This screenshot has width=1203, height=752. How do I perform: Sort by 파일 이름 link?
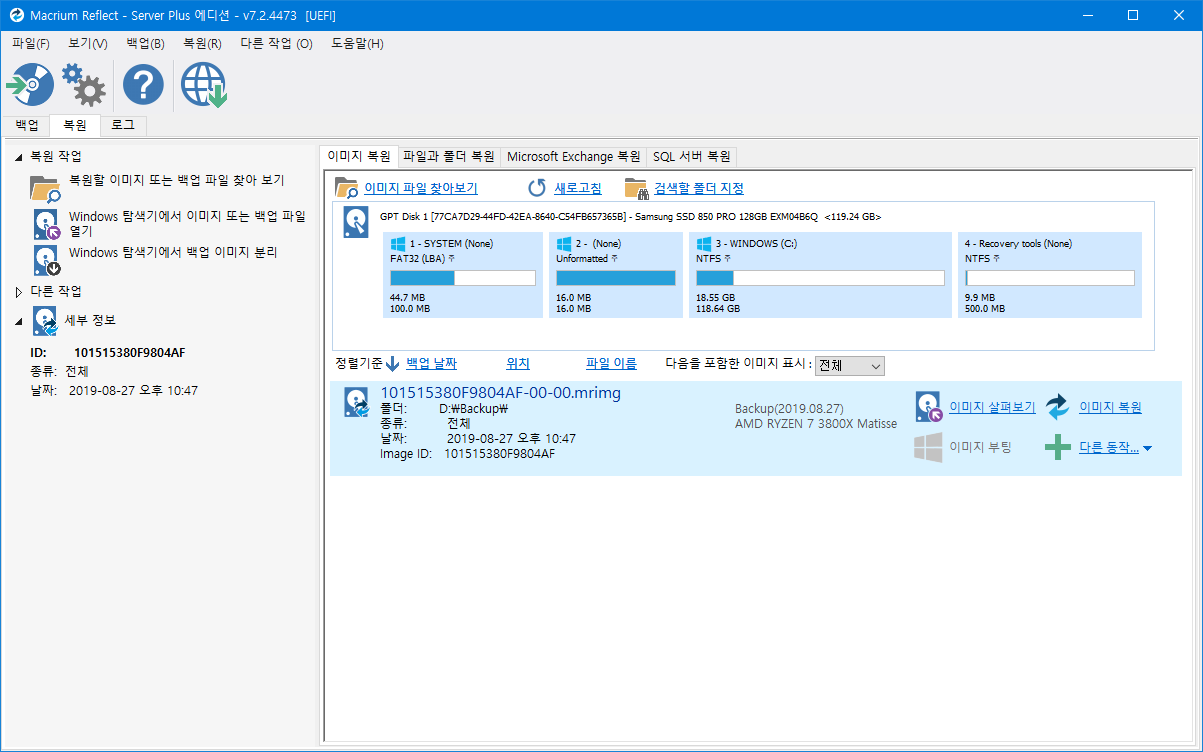[x=611, y=364]
